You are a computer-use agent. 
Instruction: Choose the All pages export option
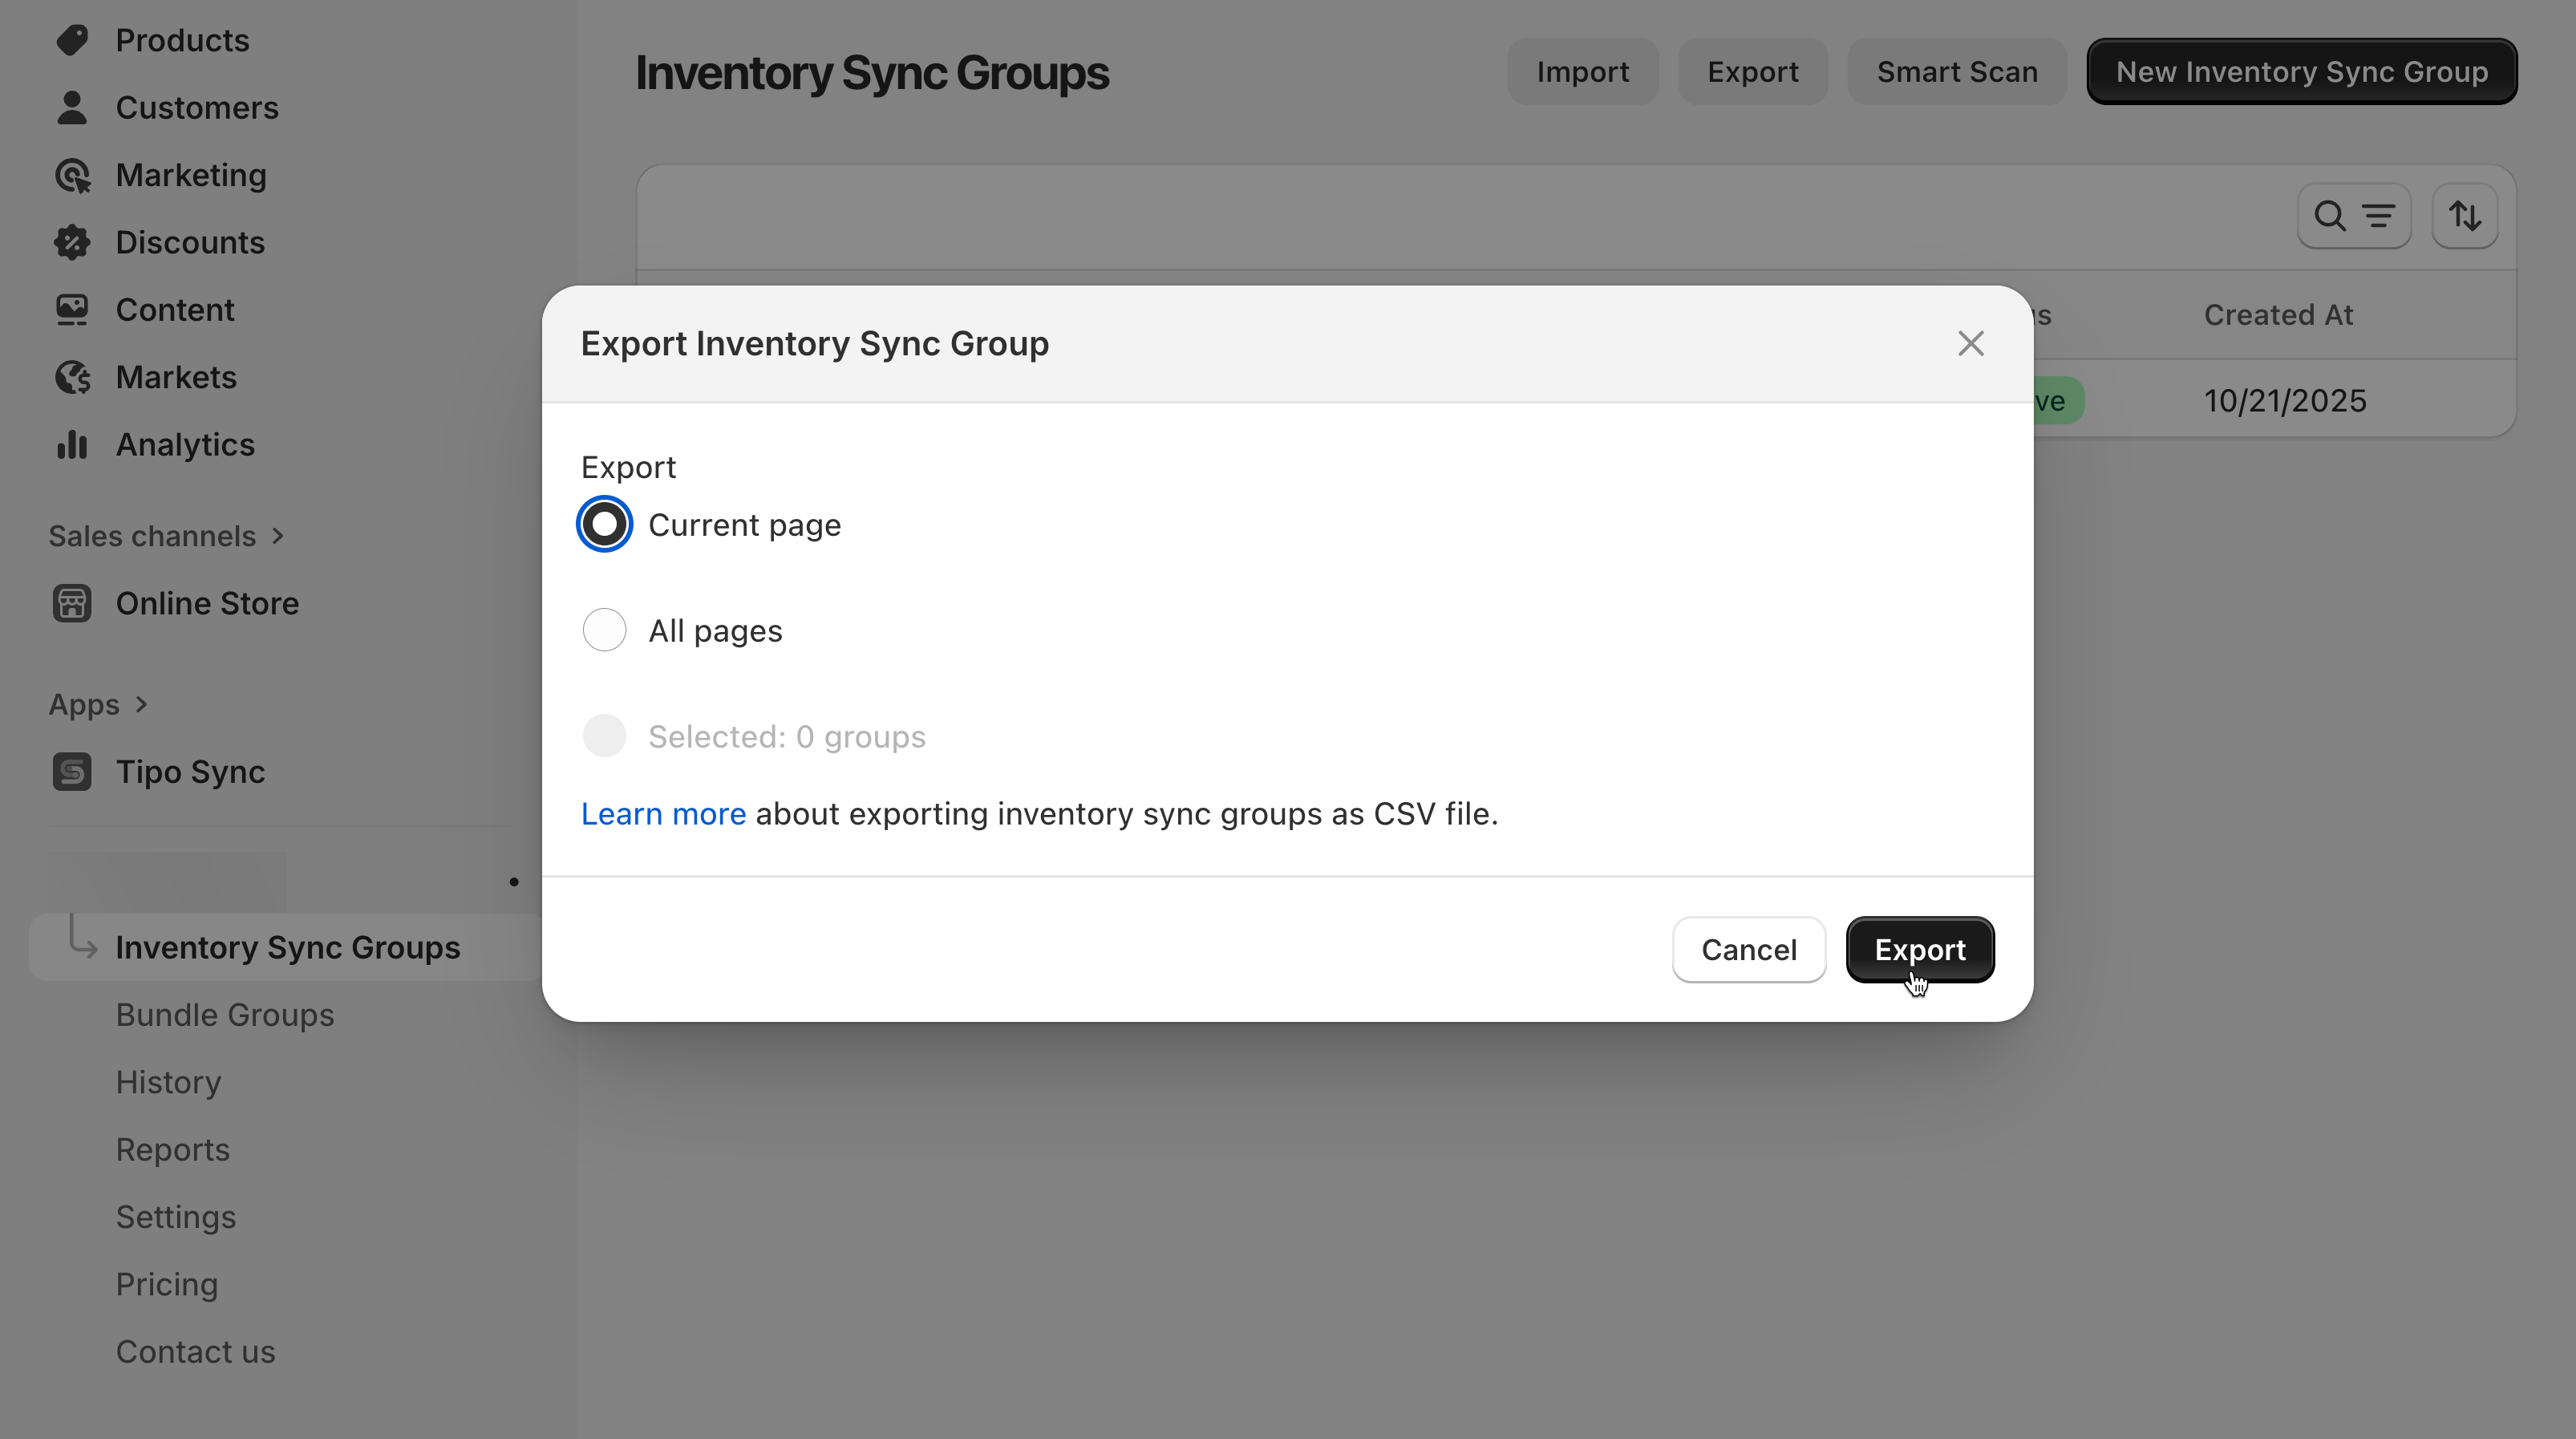tap(604, 630)
